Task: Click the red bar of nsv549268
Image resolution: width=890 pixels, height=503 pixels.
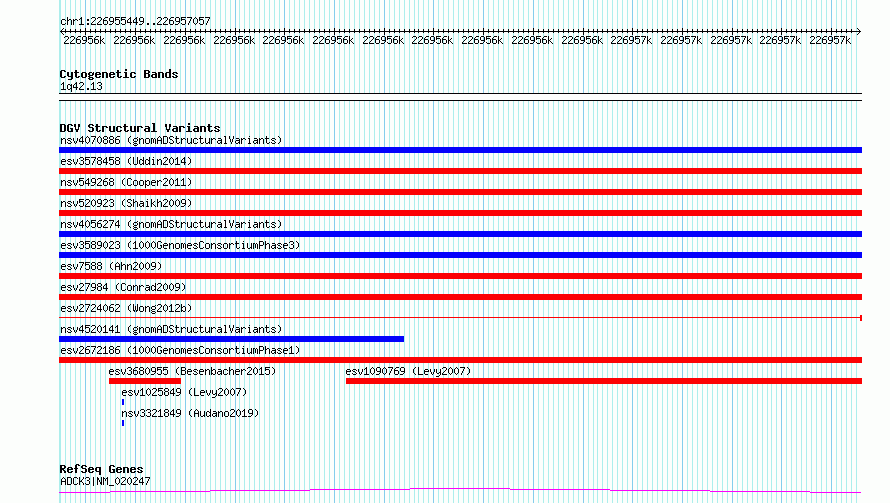Action: (x=460, y=192)
